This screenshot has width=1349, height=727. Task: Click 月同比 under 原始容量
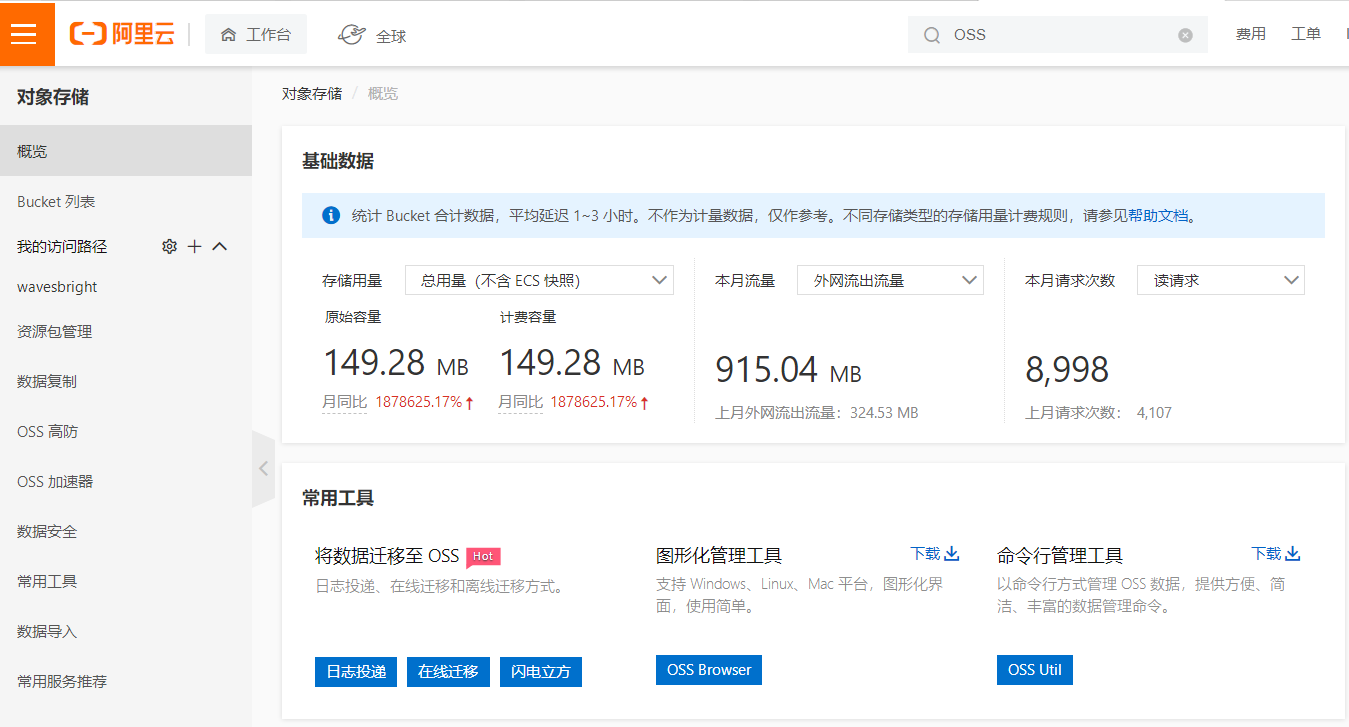(x=344, y=402)
